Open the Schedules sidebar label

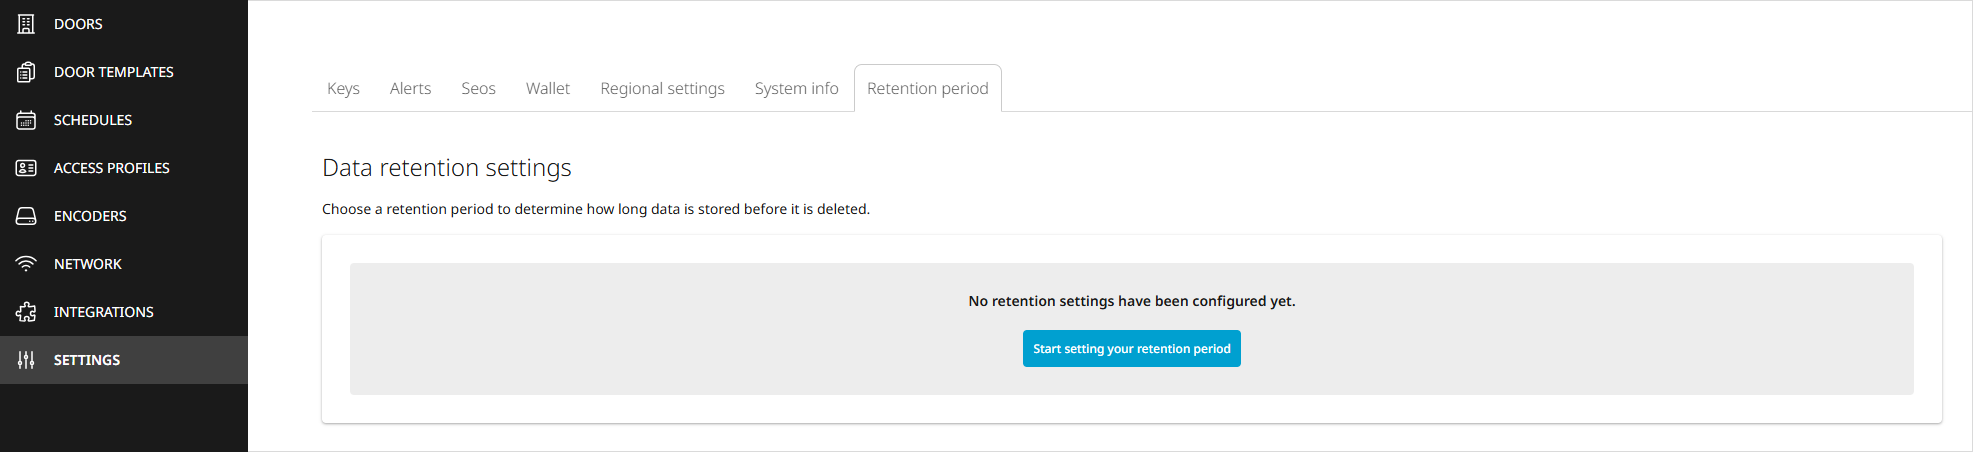pos(93,120)
